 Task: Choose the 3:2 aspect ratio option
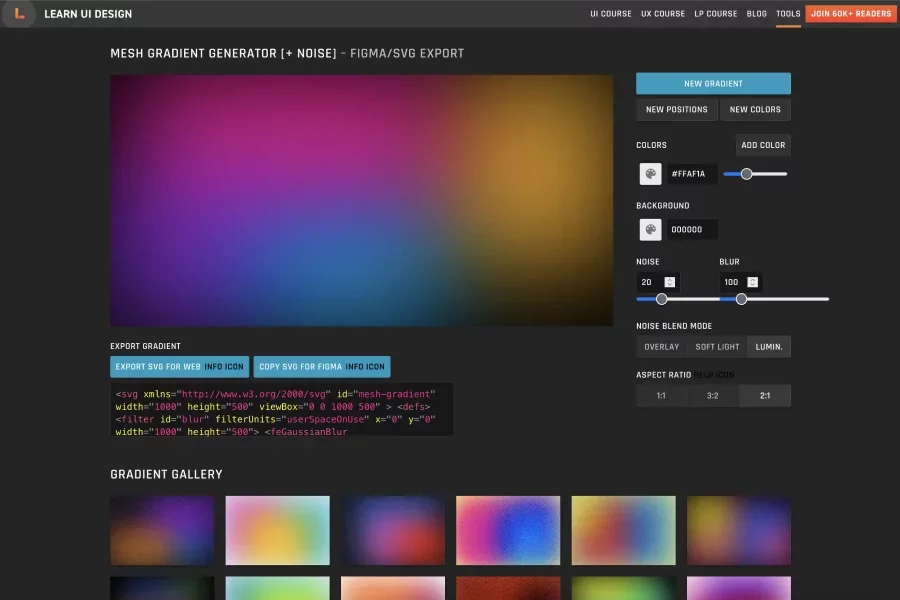pyautogui.click(x=712, y=396)
